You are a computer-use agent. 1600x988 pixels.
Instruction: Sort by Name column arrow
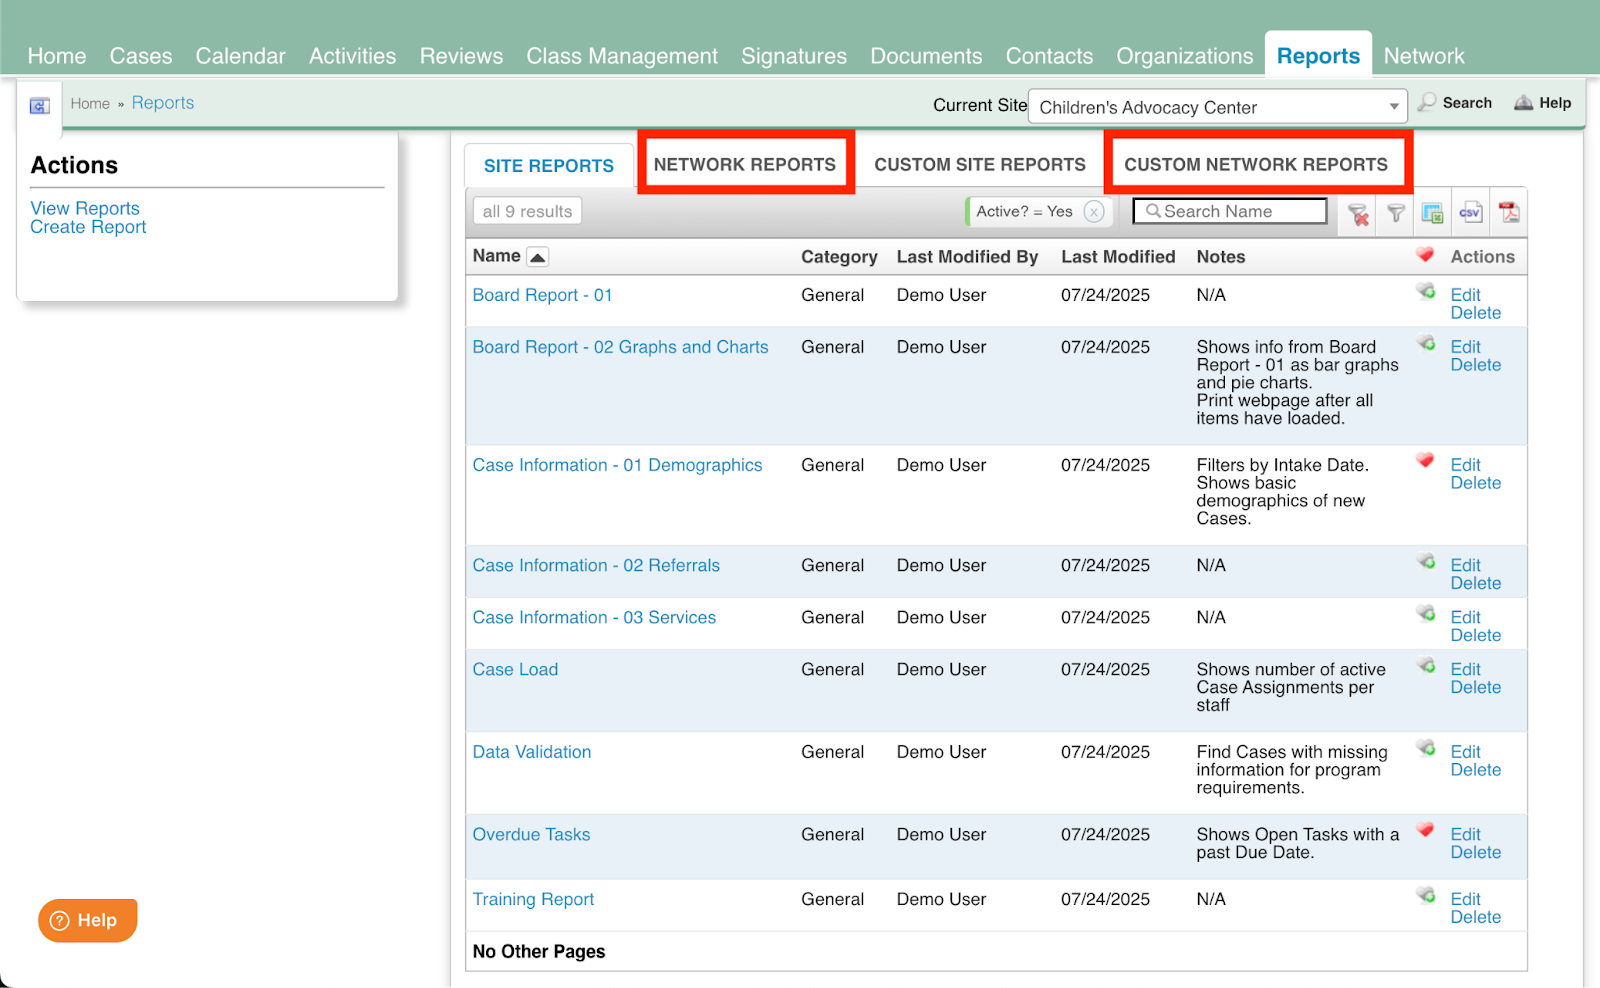537,257
